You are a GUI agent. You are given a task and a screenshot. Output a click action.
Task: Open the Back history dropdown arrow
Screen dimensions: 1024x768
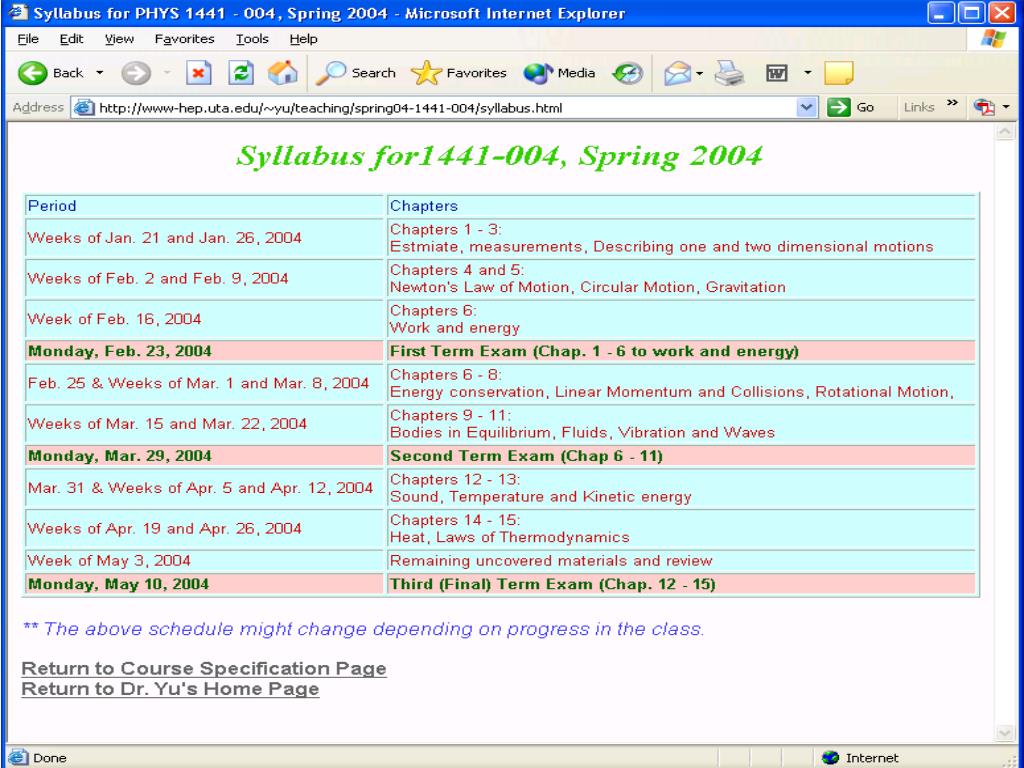100,73
